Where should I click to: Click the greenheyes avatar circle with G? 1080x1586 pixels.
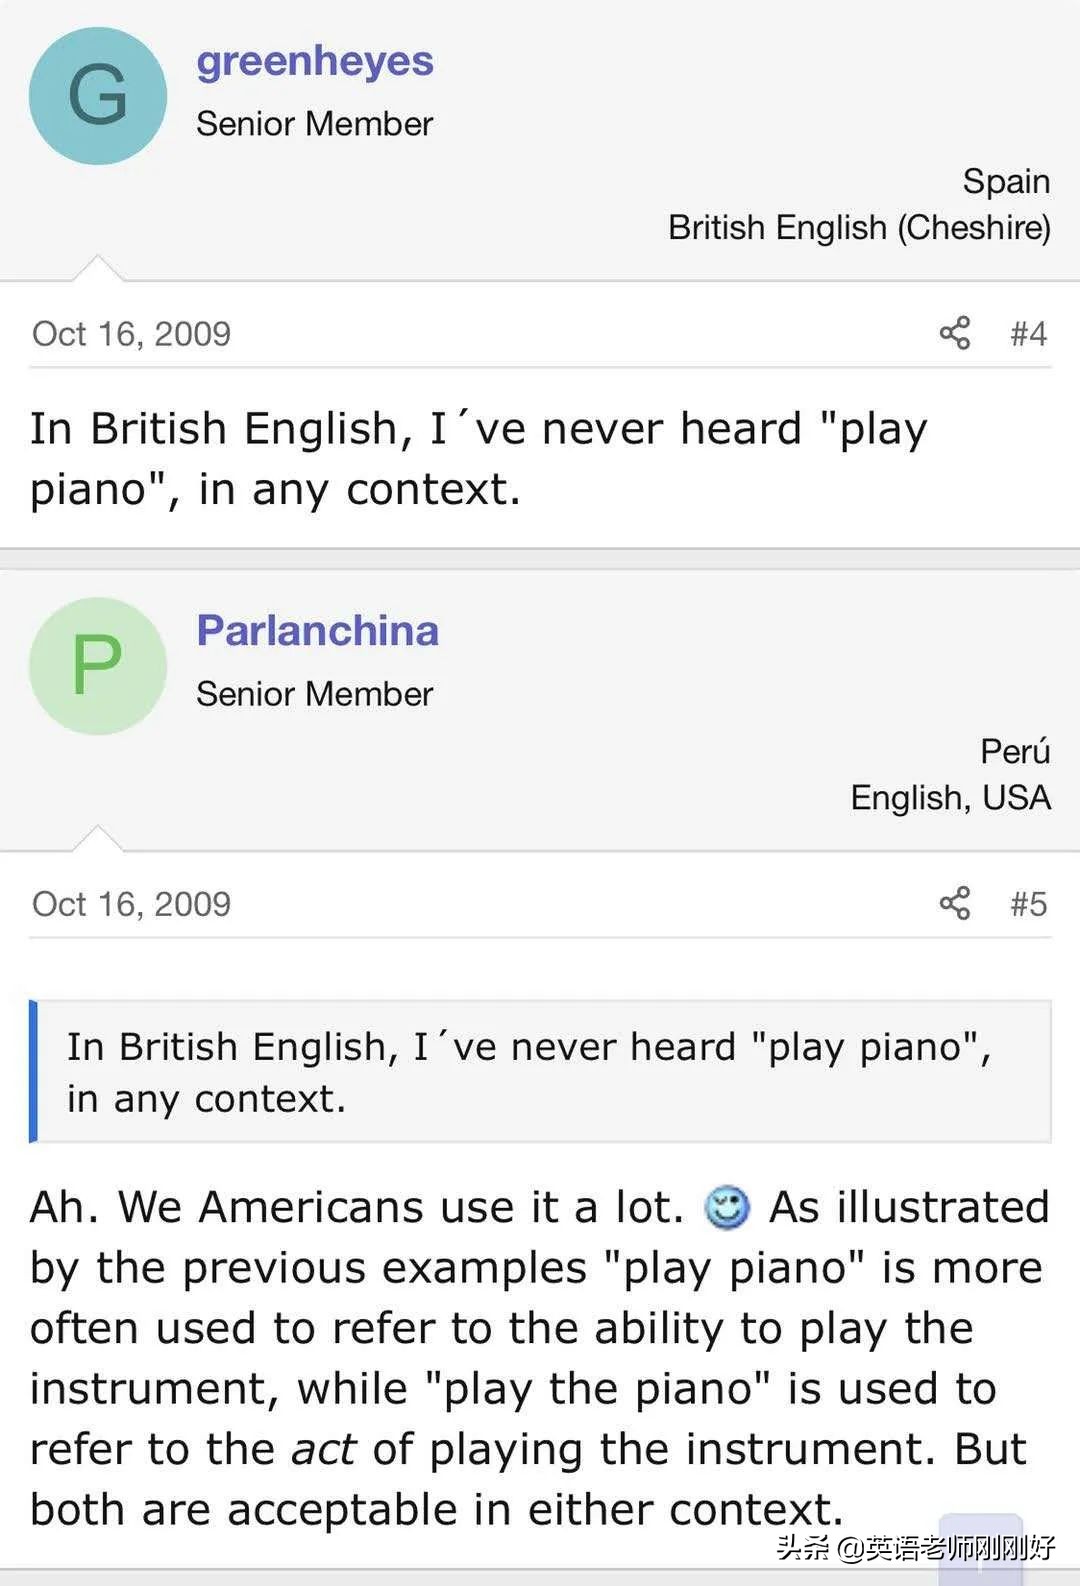pyautogui.click(x=98, y=96)
